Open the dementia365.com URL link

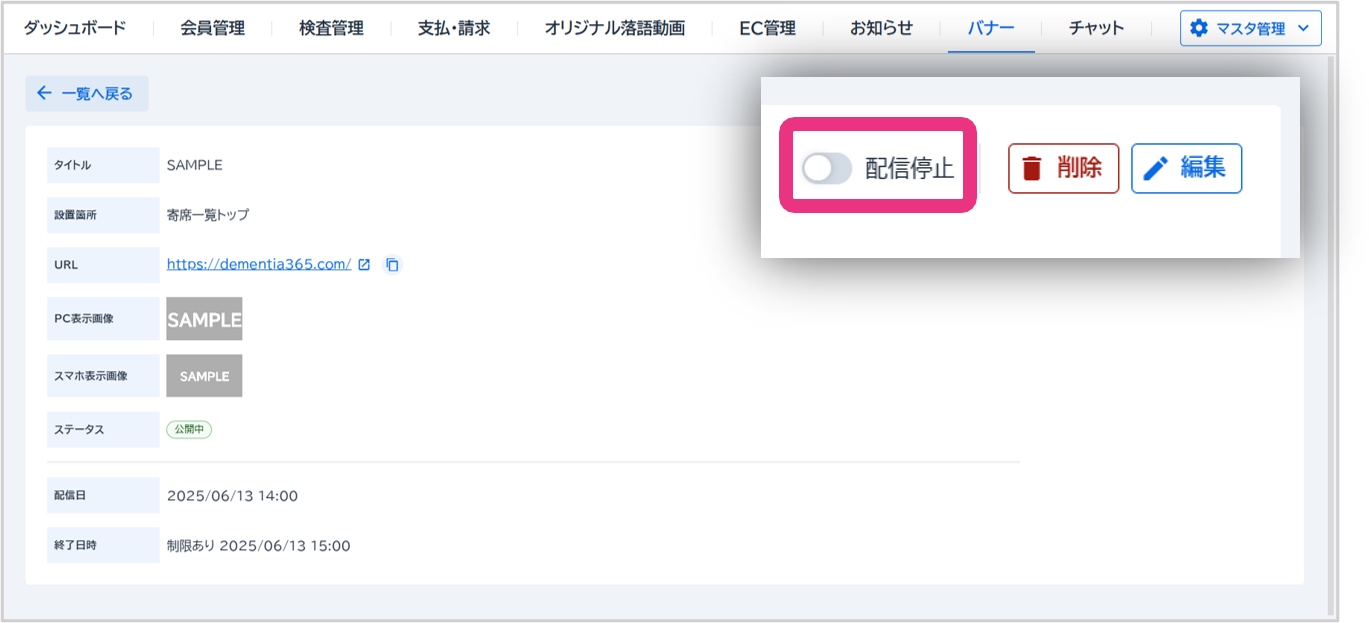[258, 265]
